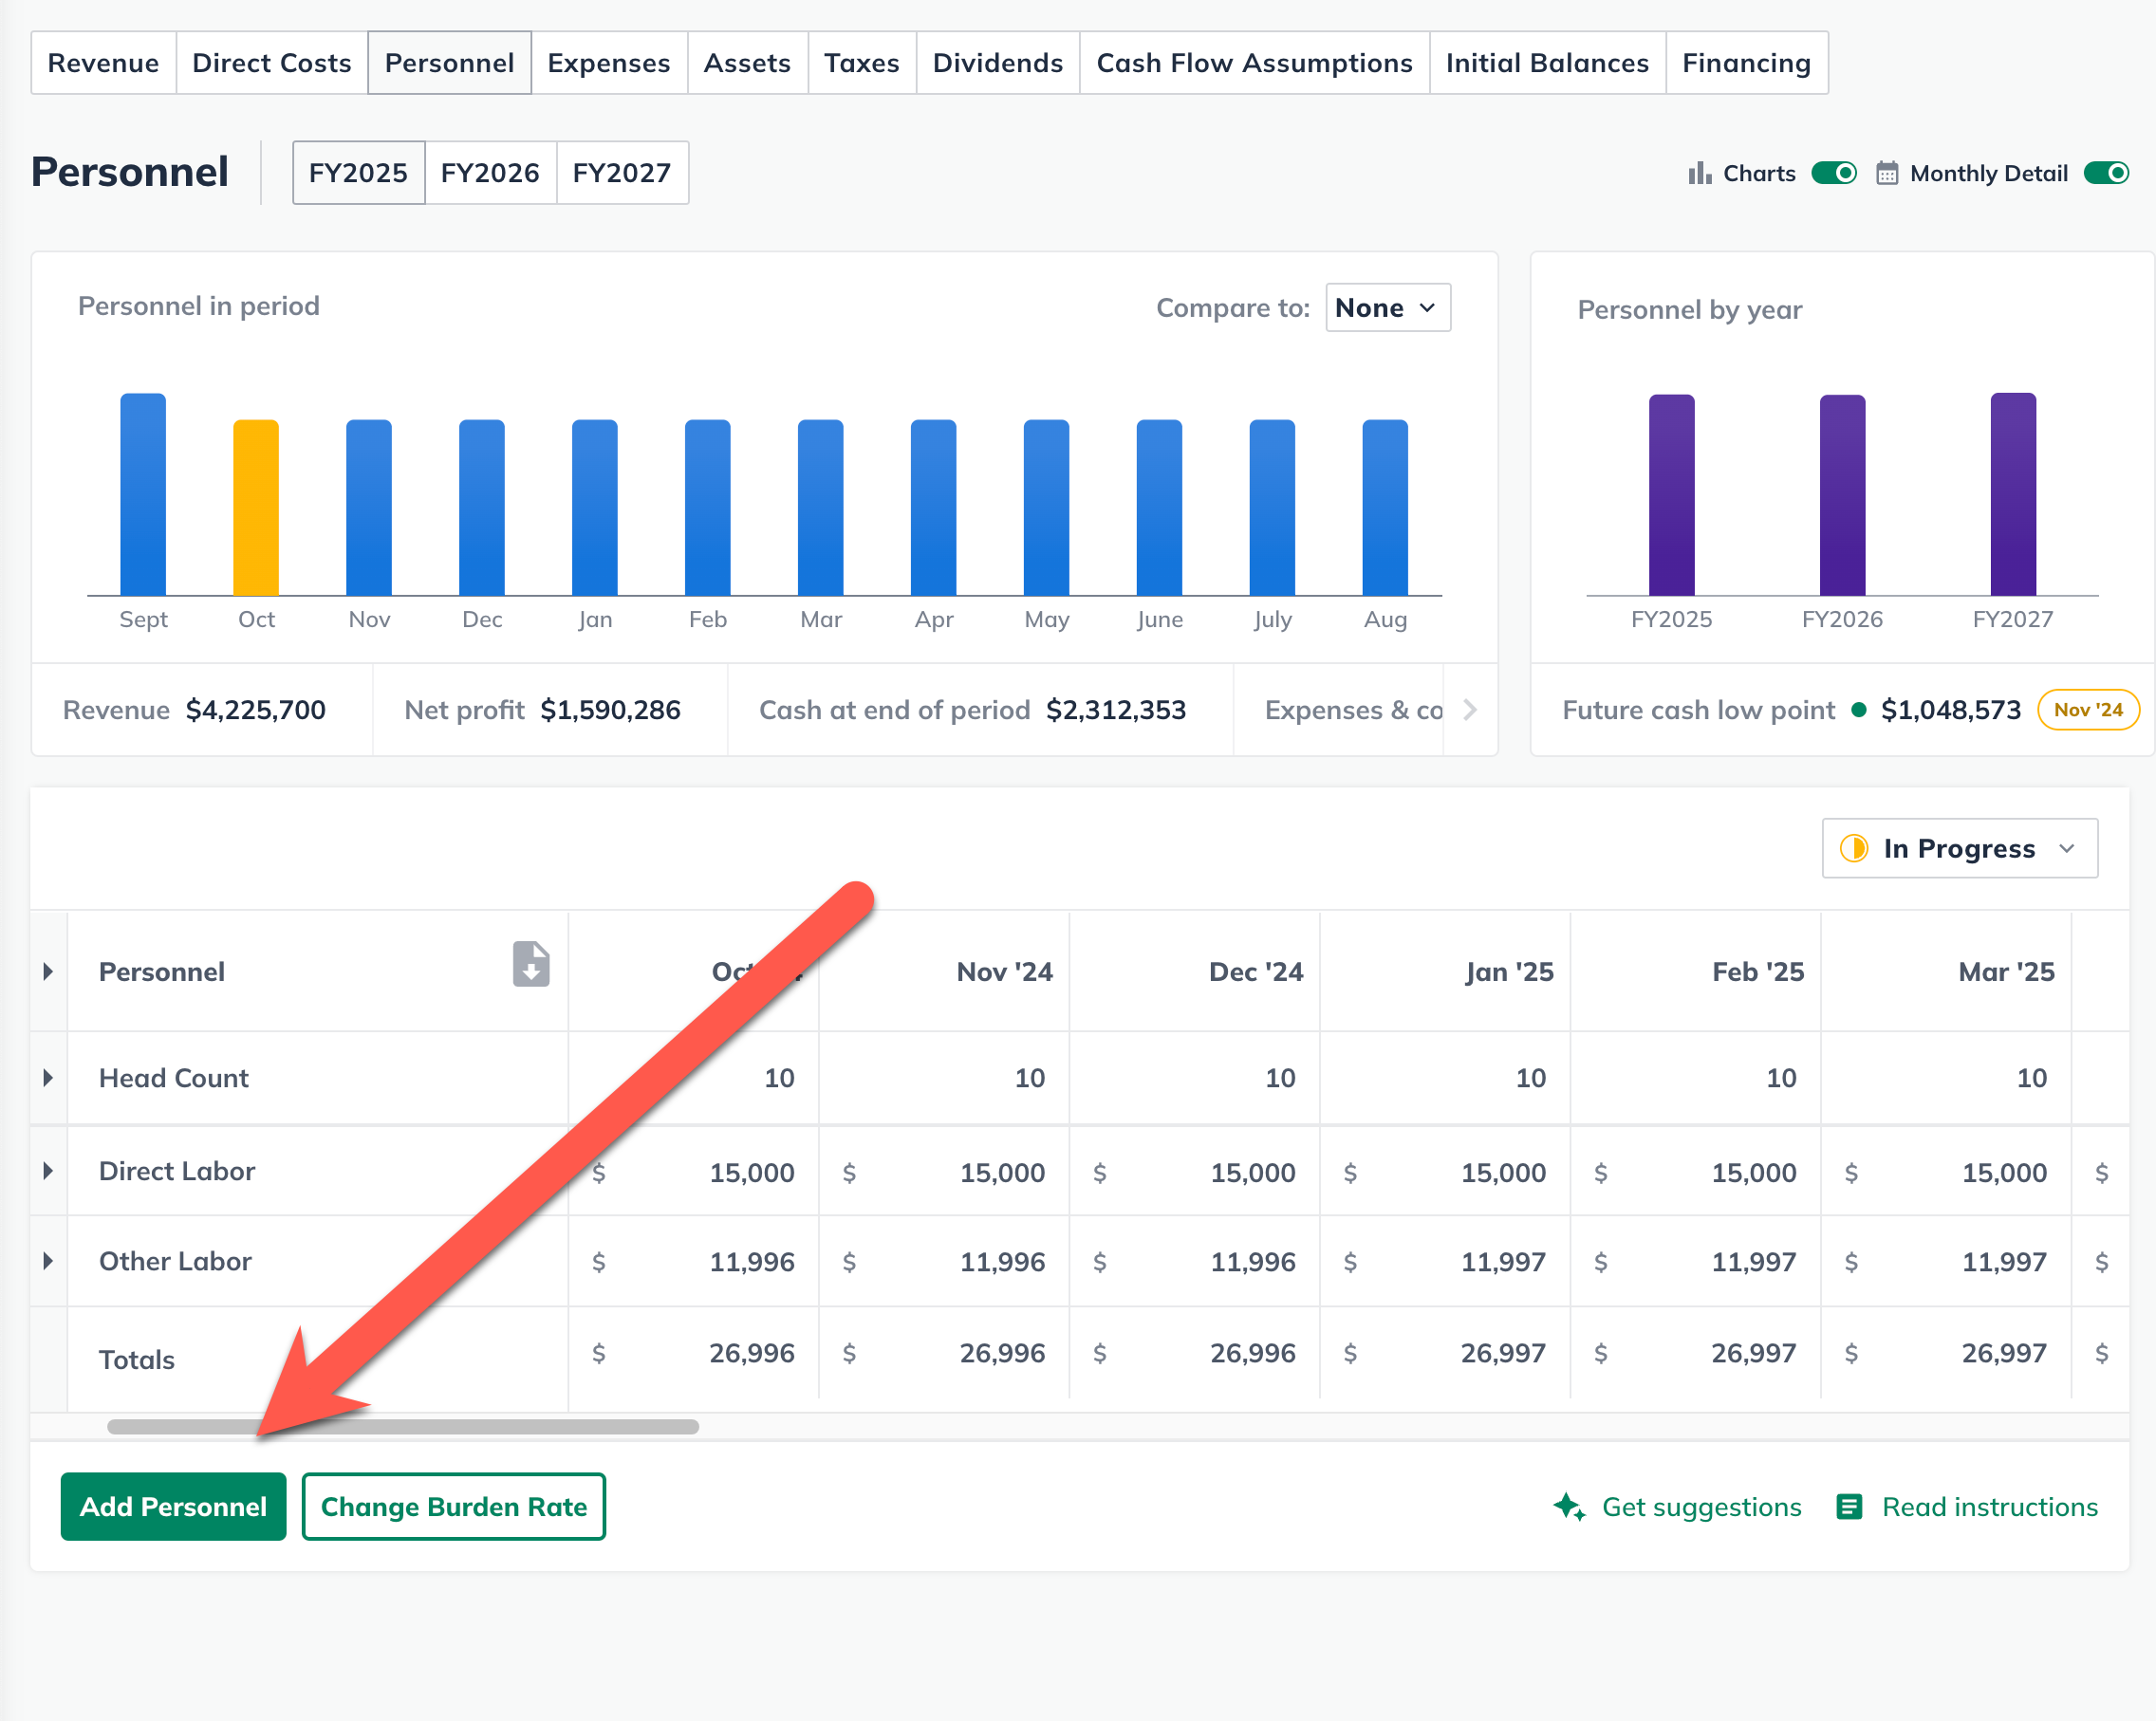Click the Read instructions document icon

[1849, 1506]
